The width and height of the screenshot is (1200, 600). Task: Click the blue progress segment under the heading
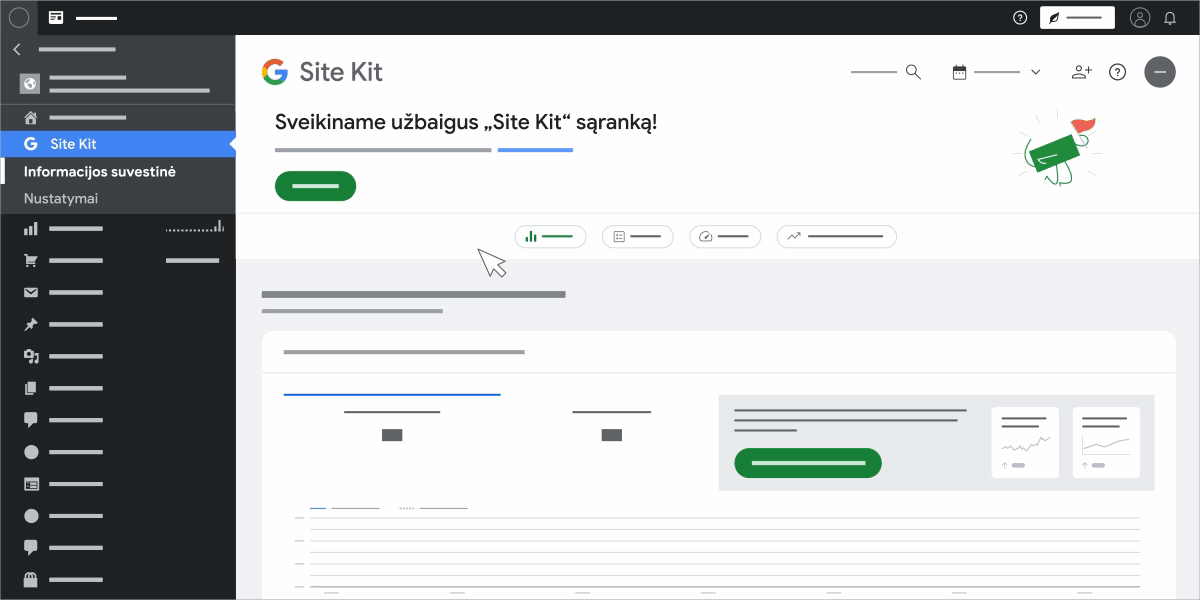click(x=535, y=148)
